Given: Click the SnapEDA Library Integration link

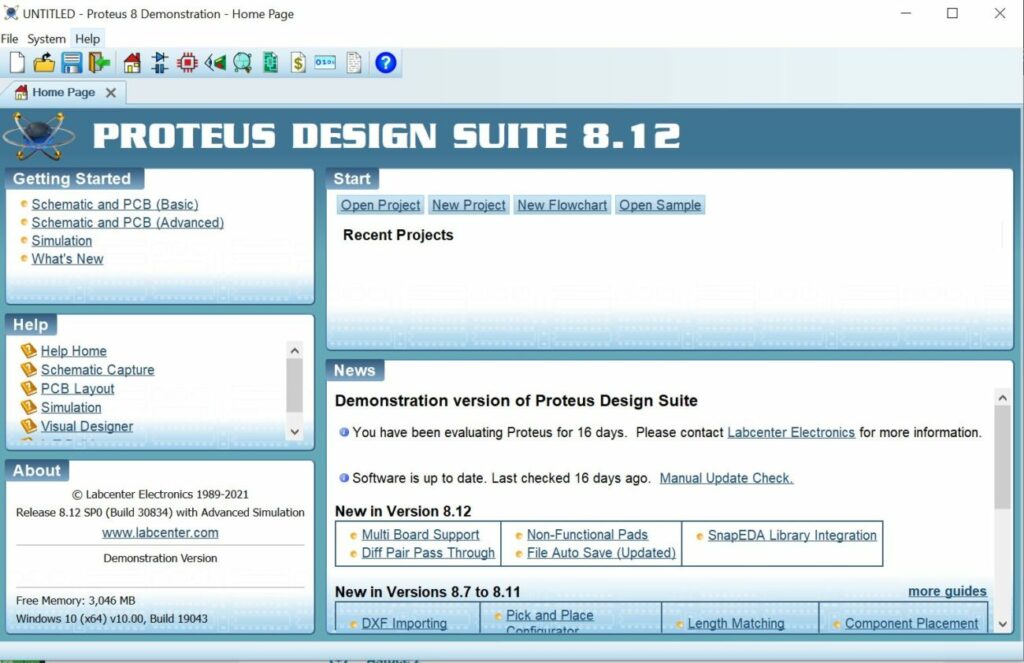Looking at the screenshot, I should (x=792, y=535).
